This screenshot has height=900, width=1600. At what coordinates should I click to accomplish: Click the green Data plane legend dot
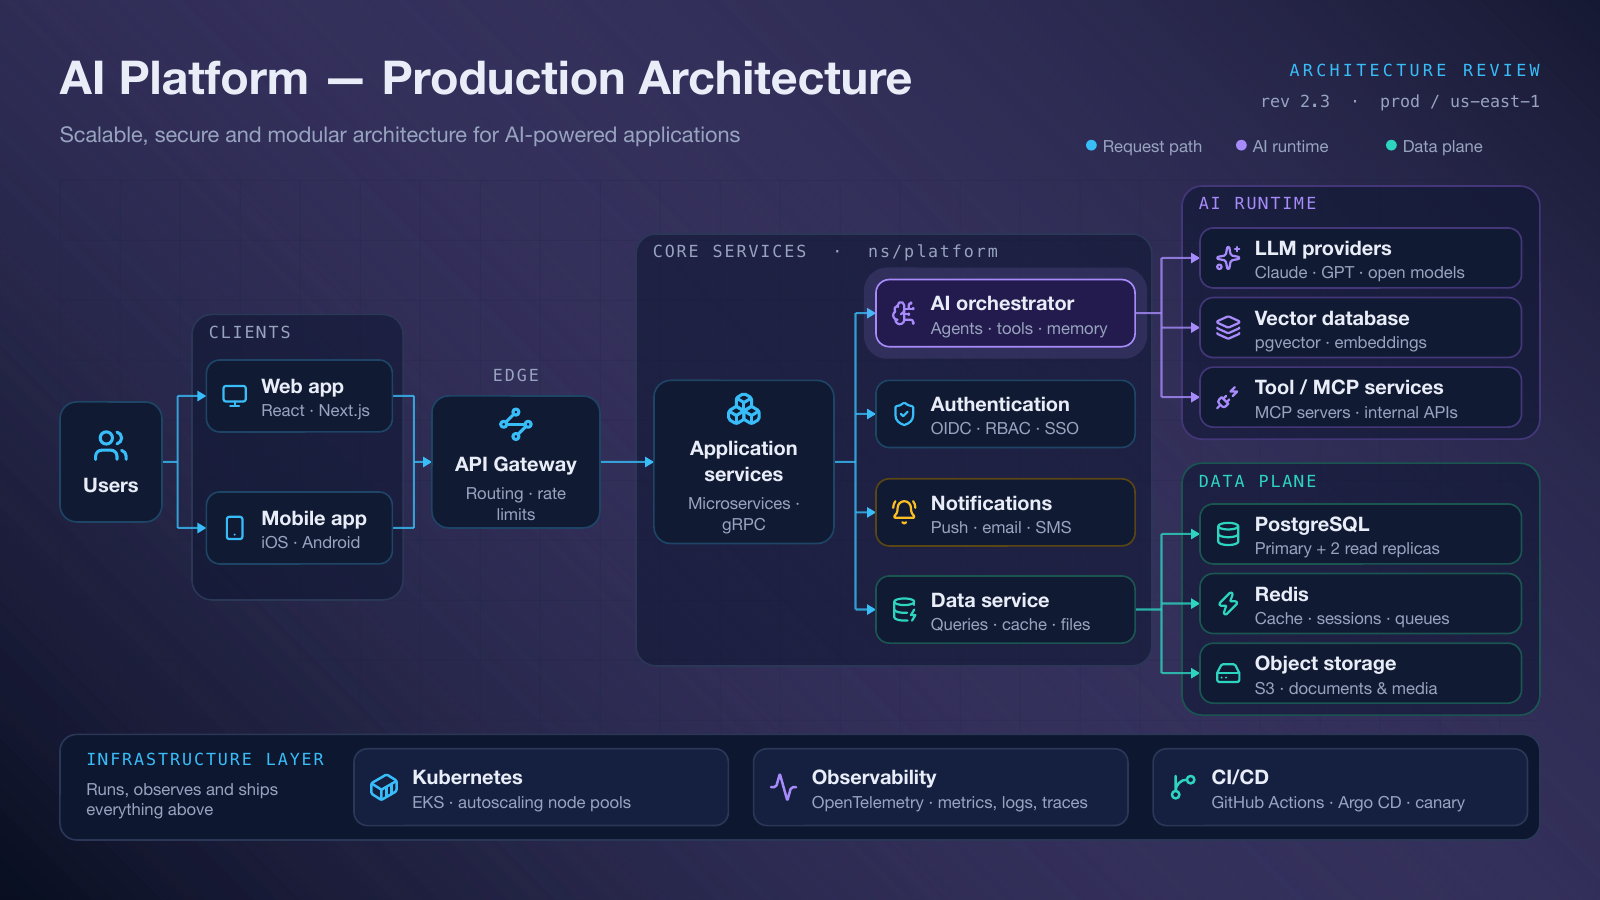[x=1391, y=146]
